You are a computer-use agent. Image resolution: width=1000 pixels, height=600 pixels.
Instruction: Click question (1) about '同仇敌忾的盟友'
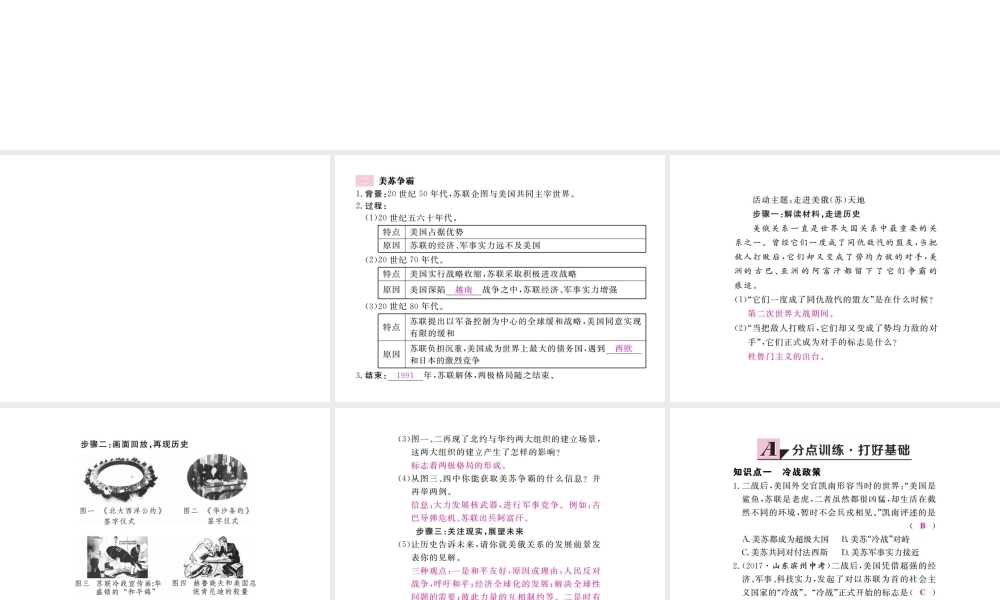[834, 299]
